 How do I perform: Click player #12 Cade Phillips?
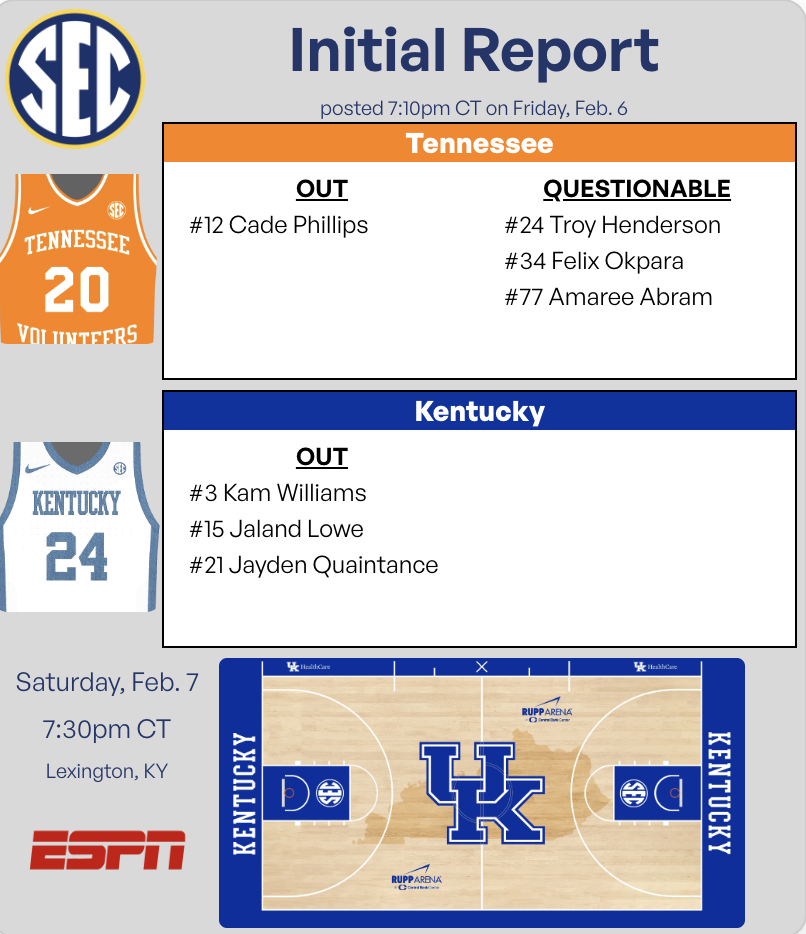coord(279,225)
